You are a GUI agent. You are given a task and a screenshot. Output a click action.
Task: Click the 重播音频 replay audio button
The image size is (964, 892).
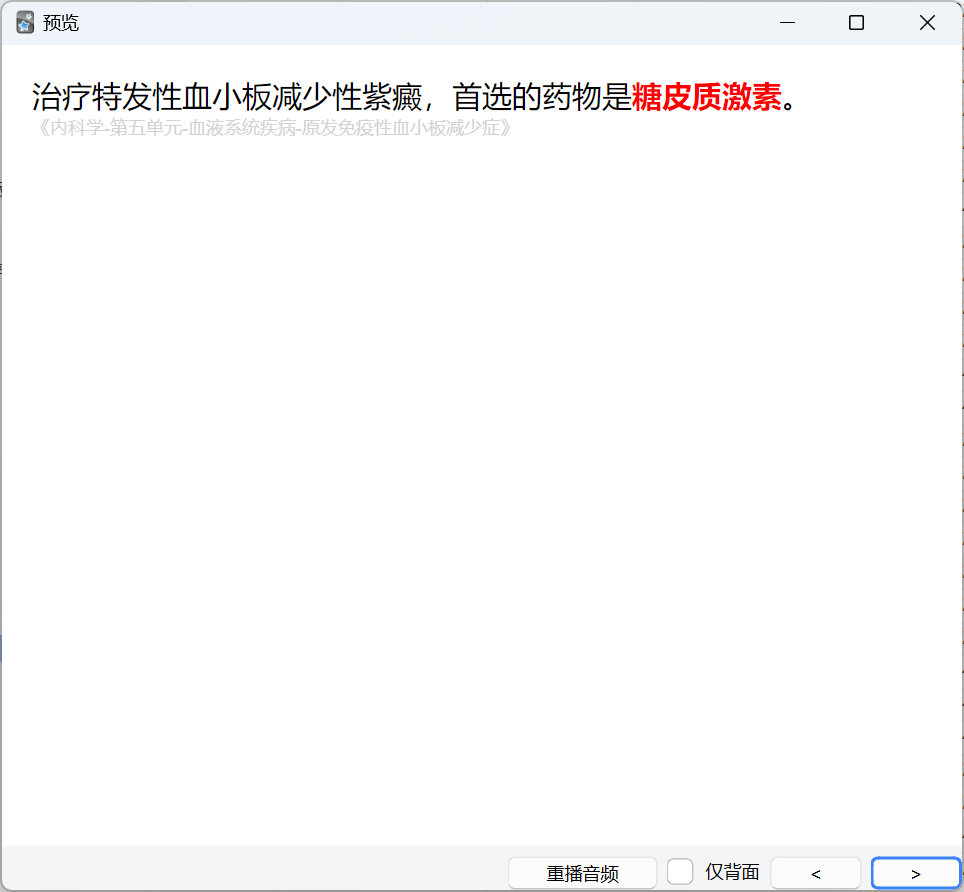pyautogui.click(x=582, y=873)
